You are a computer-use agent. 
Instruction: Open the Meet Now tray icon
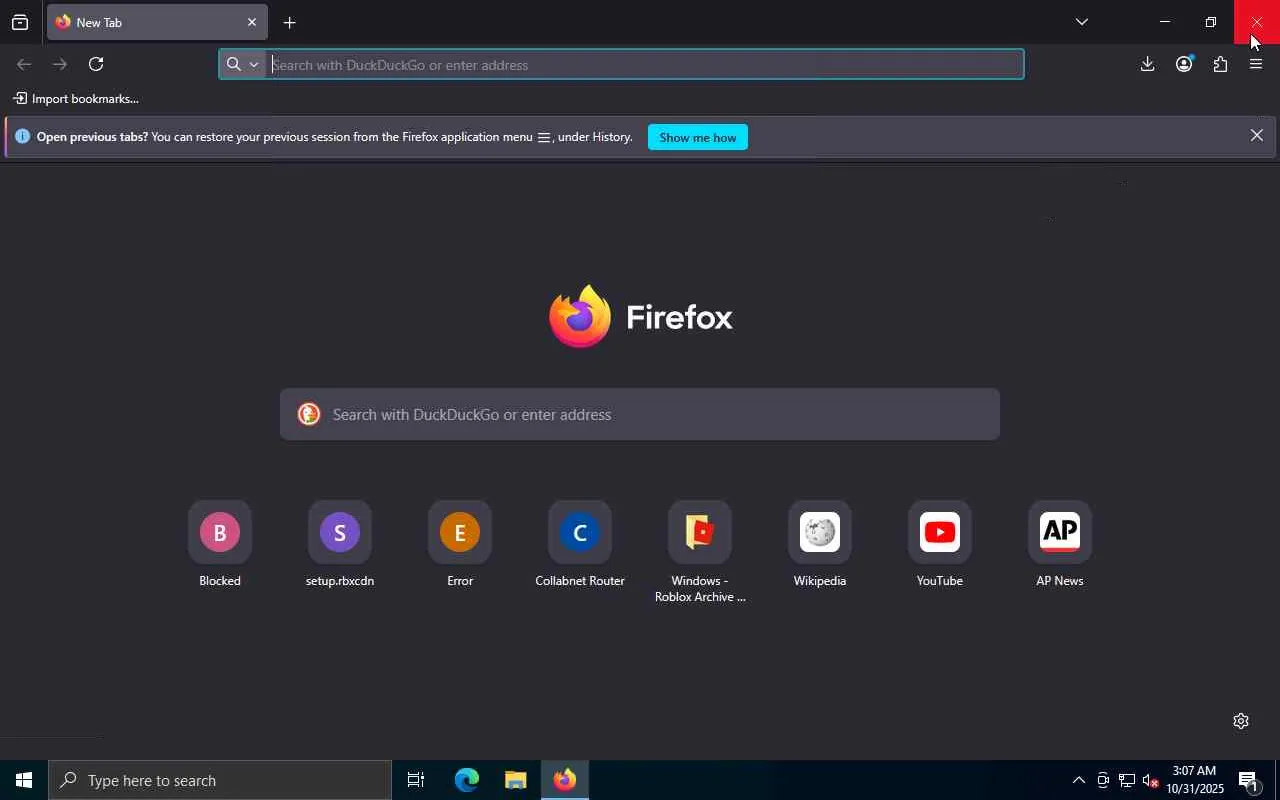(x=1102, y=780)
